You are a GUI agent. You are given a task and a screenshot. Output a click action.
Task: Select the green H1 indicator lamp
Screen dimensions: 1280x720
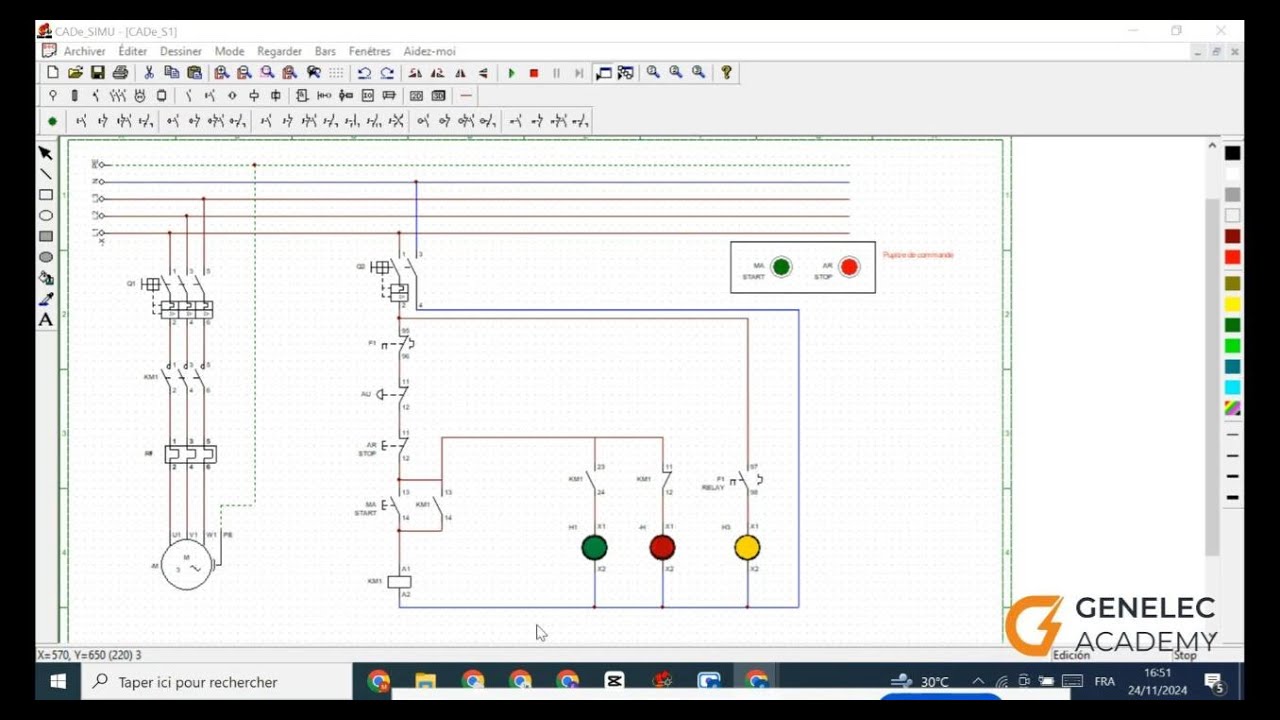[x=594, y=547]
